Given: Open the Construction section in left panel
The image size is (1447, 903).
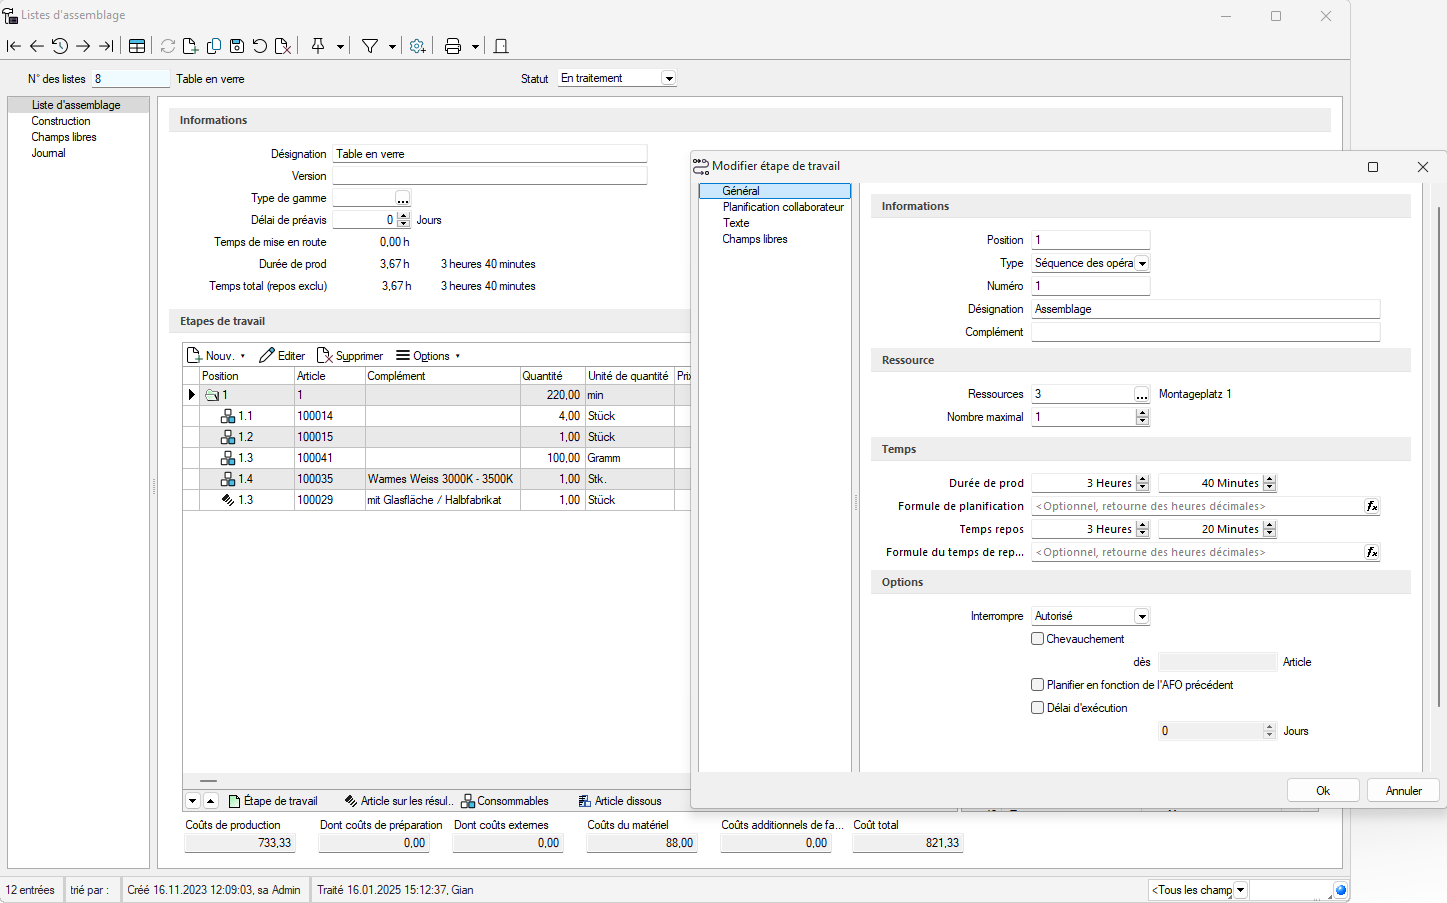Looking at the screenshot, I should pyautogui.click(x=61, y=121).
